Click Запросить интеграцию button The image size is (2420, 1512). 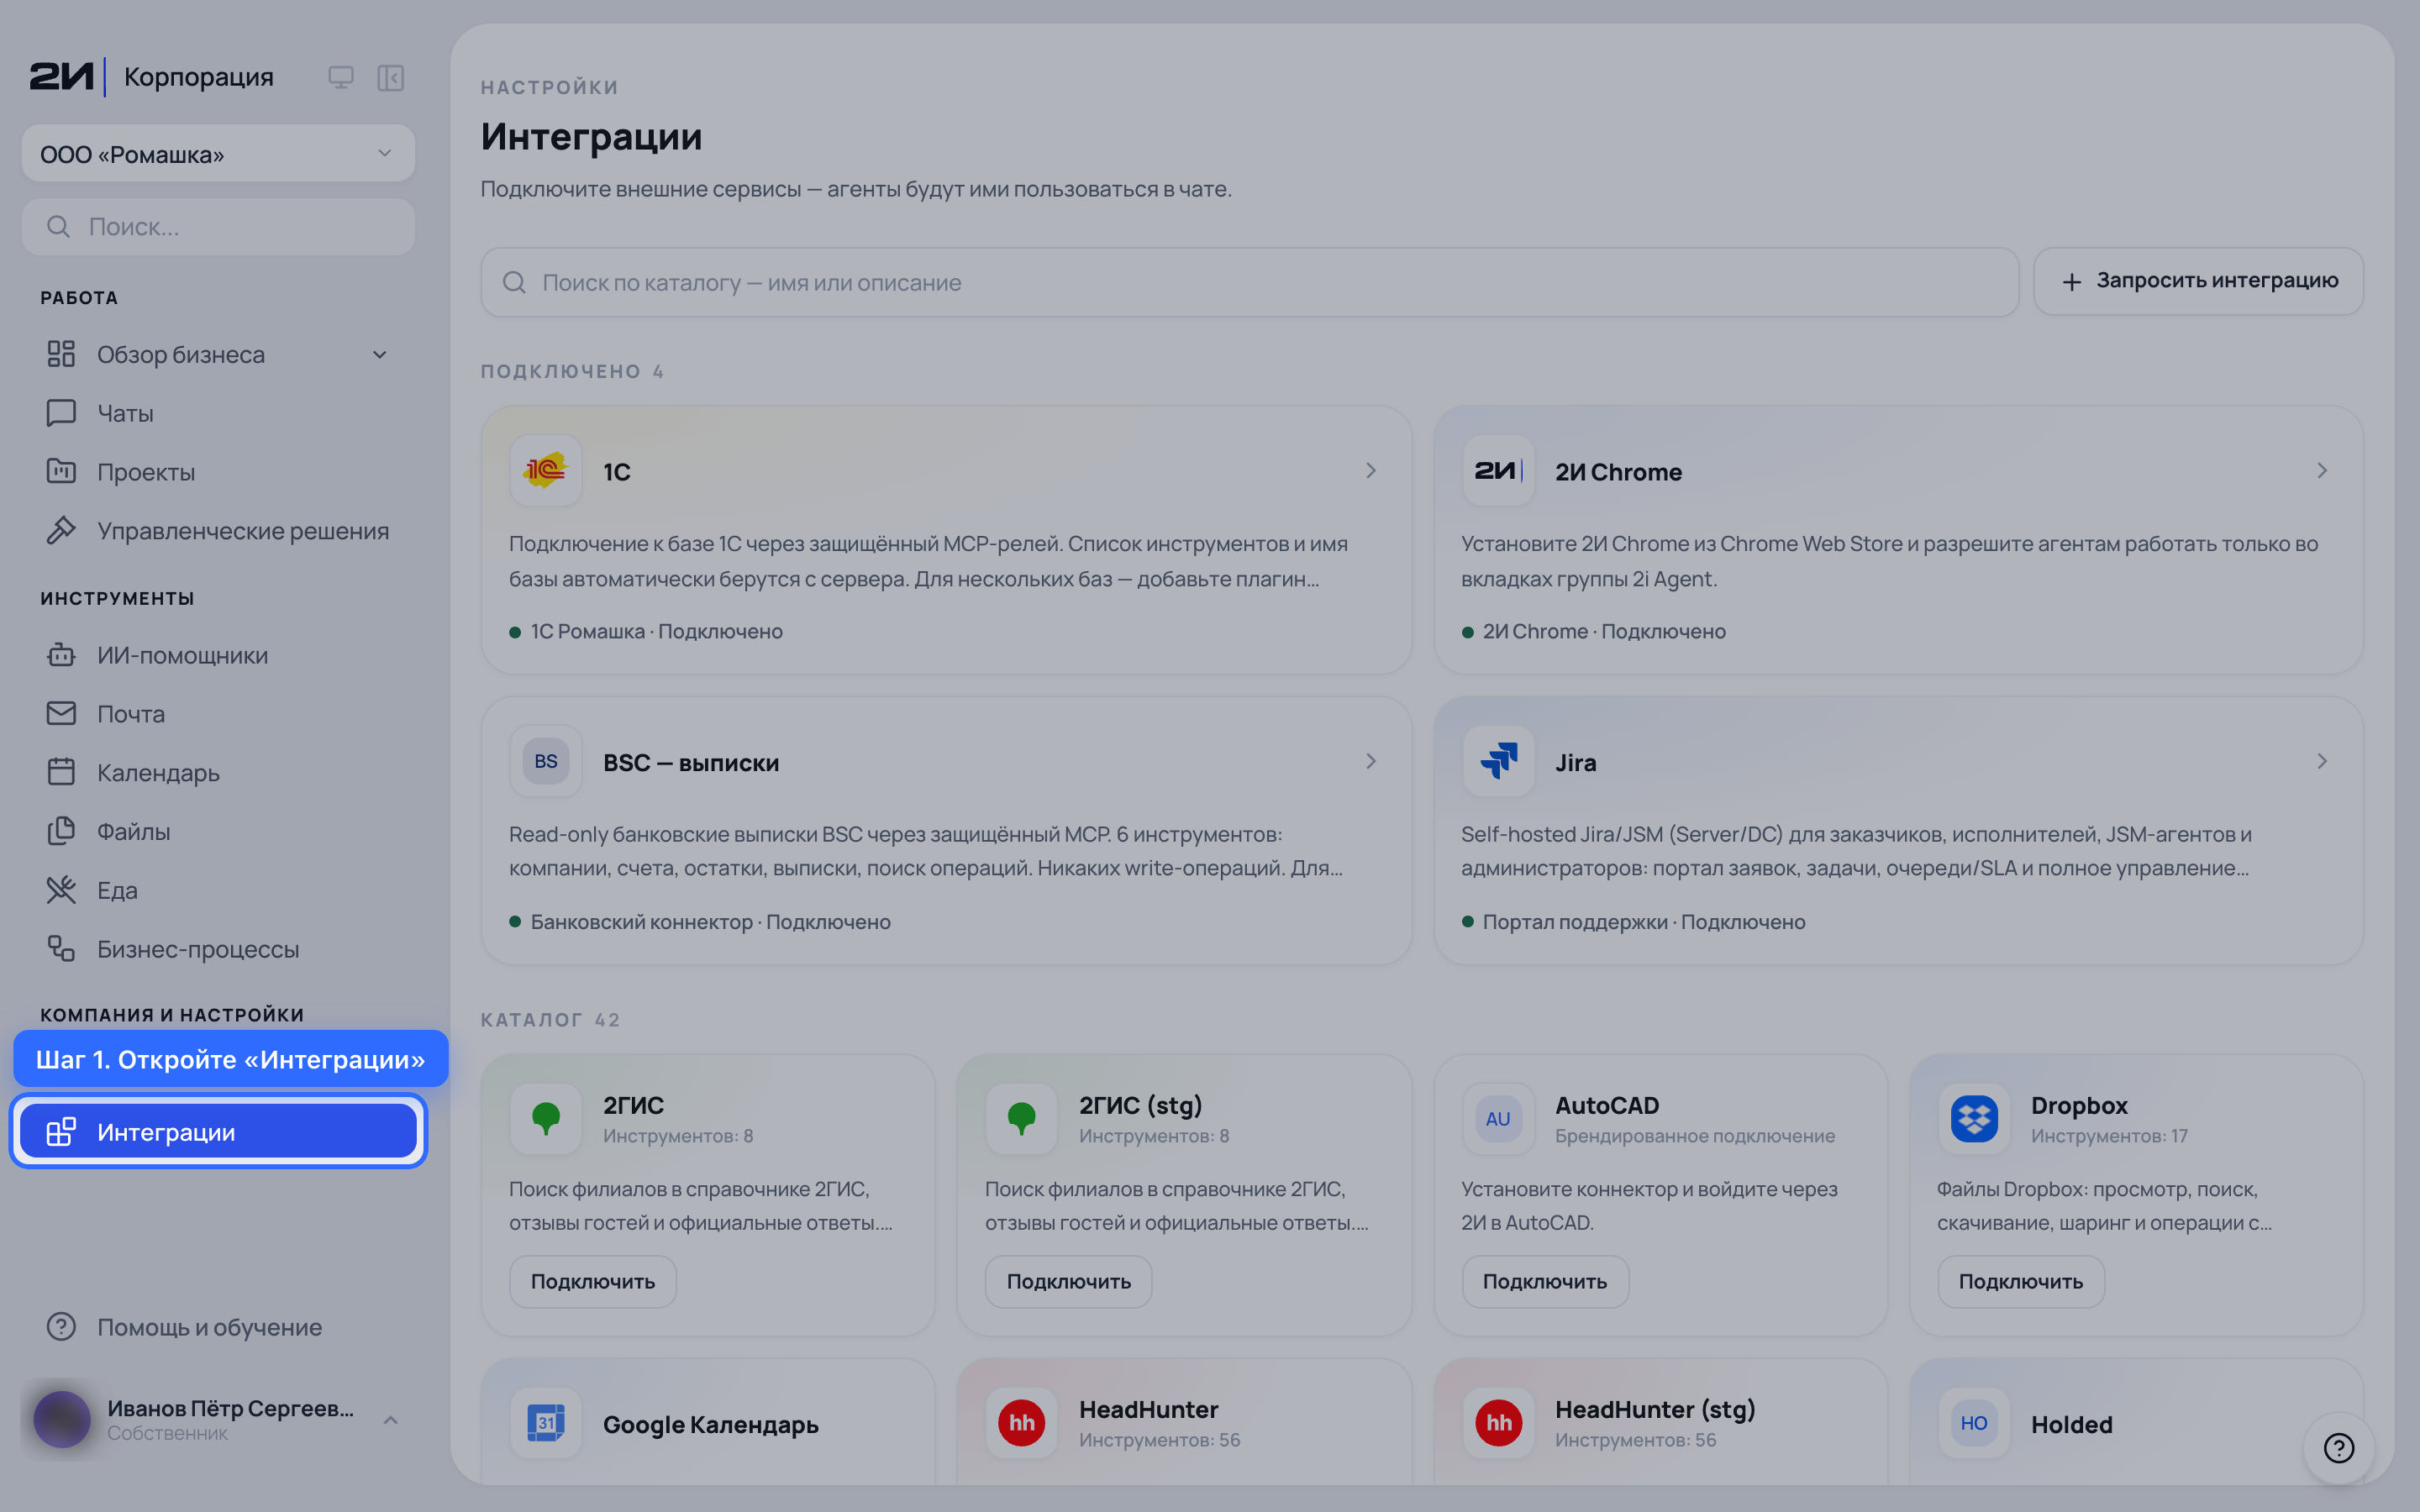[x=2198, y=281]
